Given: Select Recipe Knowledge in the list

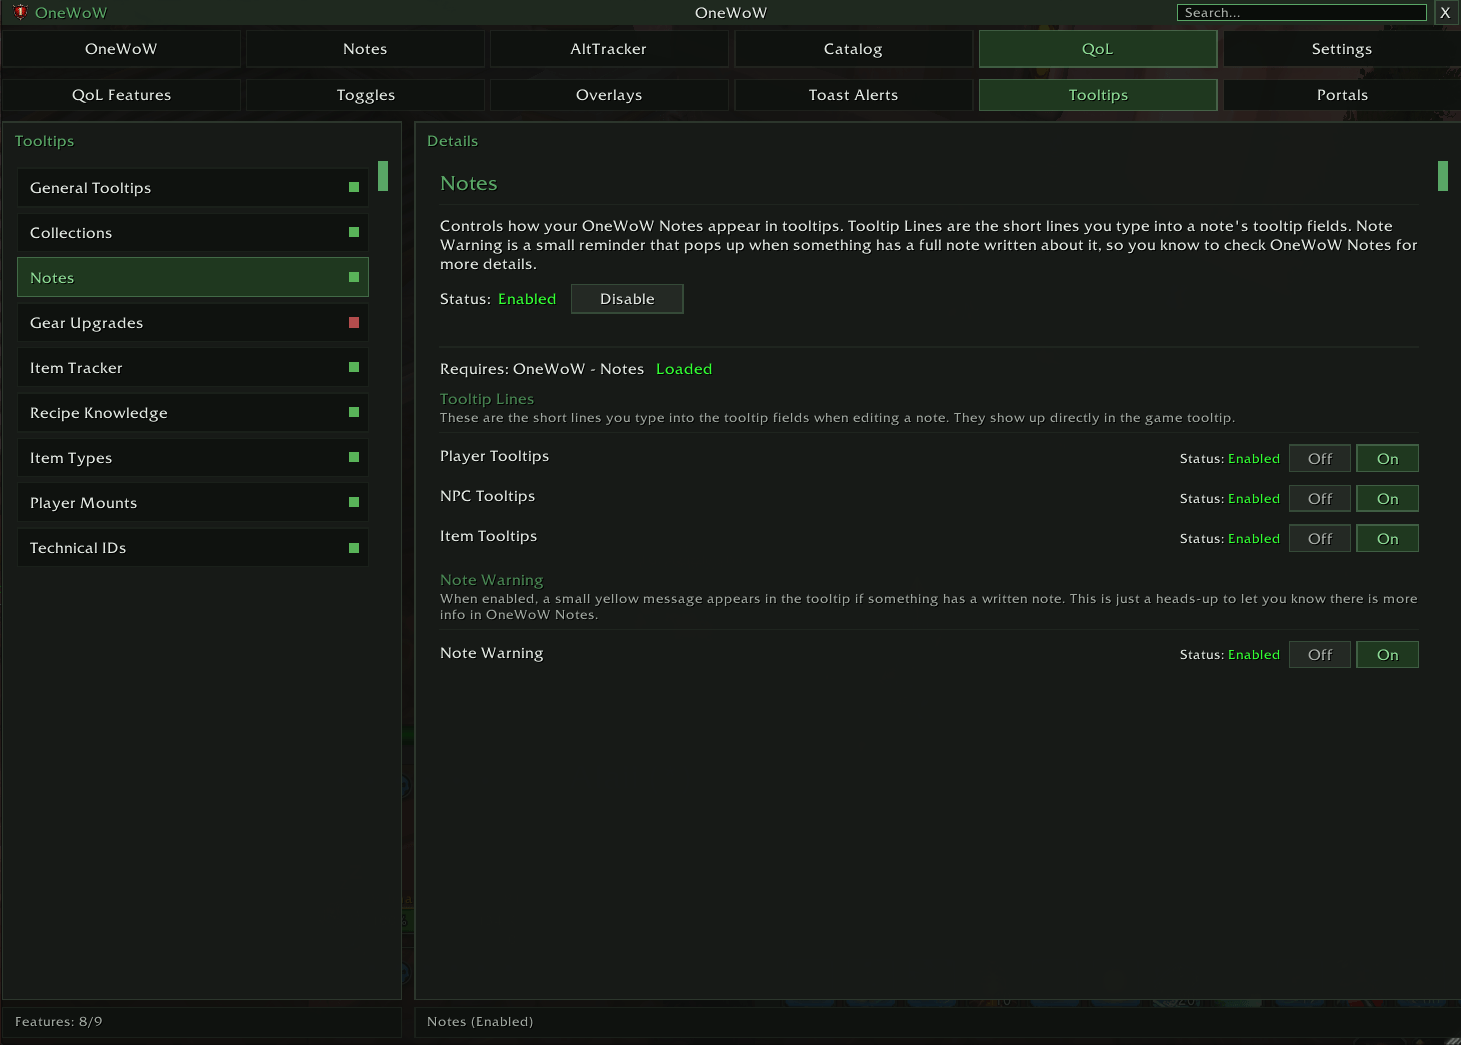Looking at the screenshot, I should click(193, 412).
